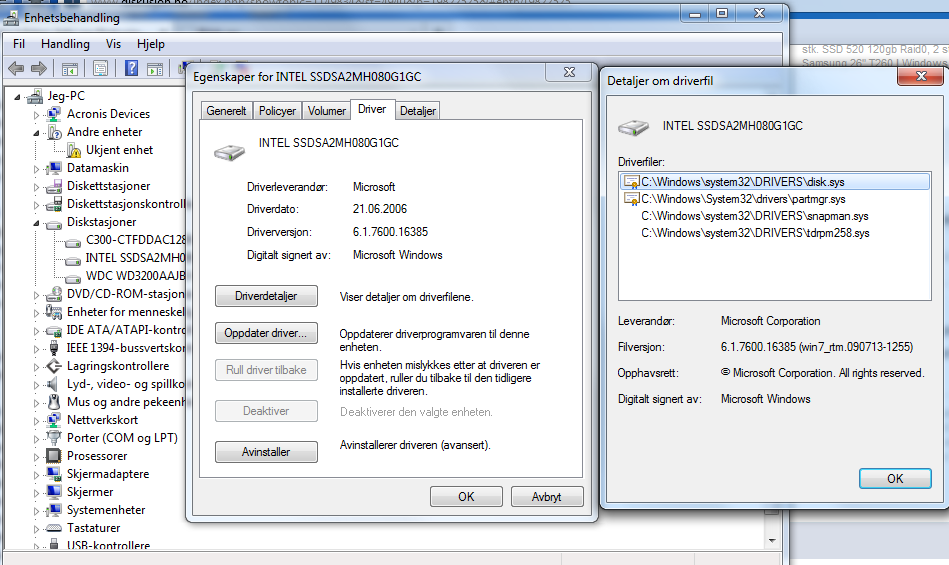Click the Oppdater driver... button
Image resolution: width=949 pixels, height=565 pixels.
pos(266,333)
